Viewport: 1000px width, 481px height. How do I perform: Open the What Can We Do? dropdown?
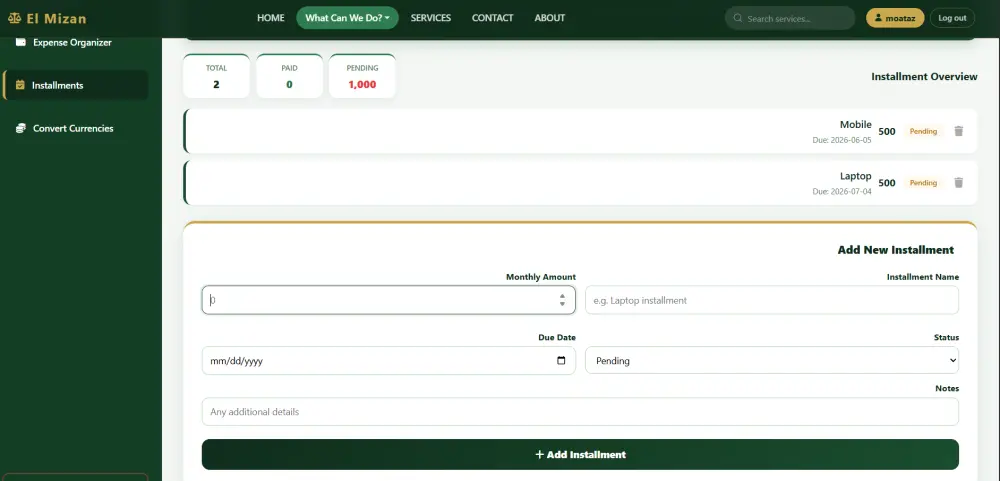(347, 18)
